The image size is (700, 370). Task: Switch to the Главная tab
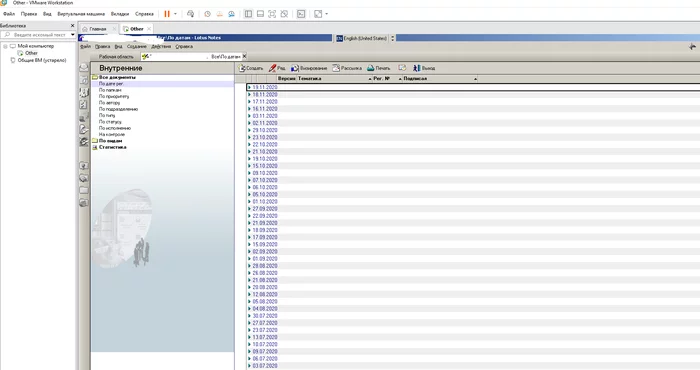point(98,29)
